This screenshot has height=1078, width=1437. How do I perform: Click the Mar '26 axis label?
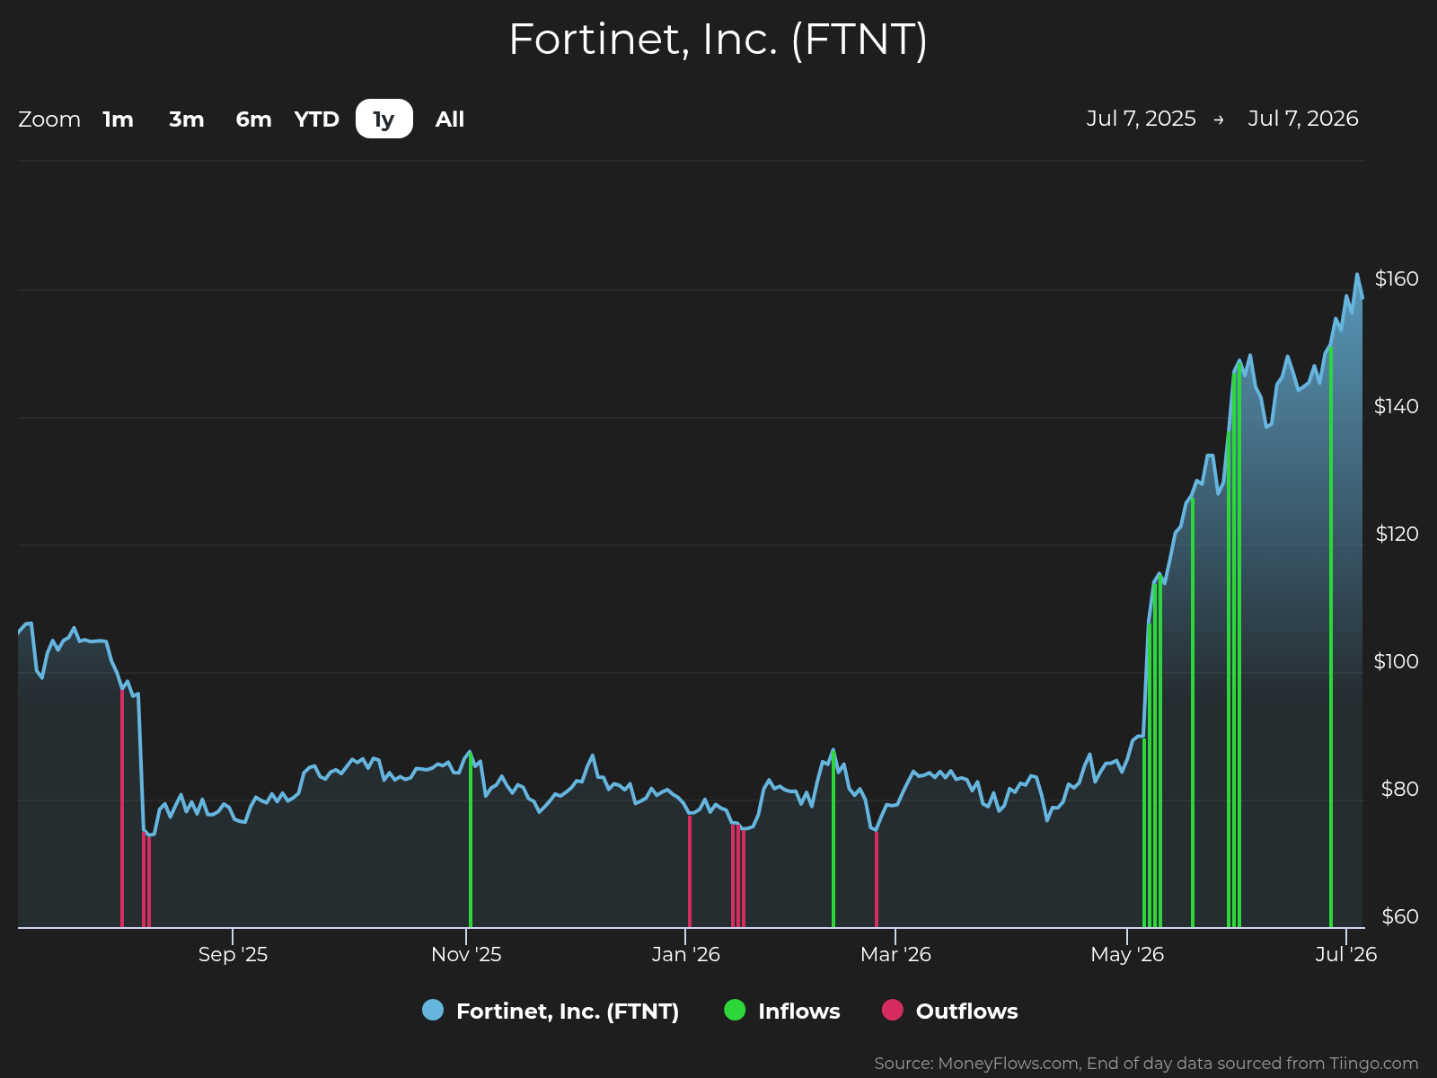(896, 954)
